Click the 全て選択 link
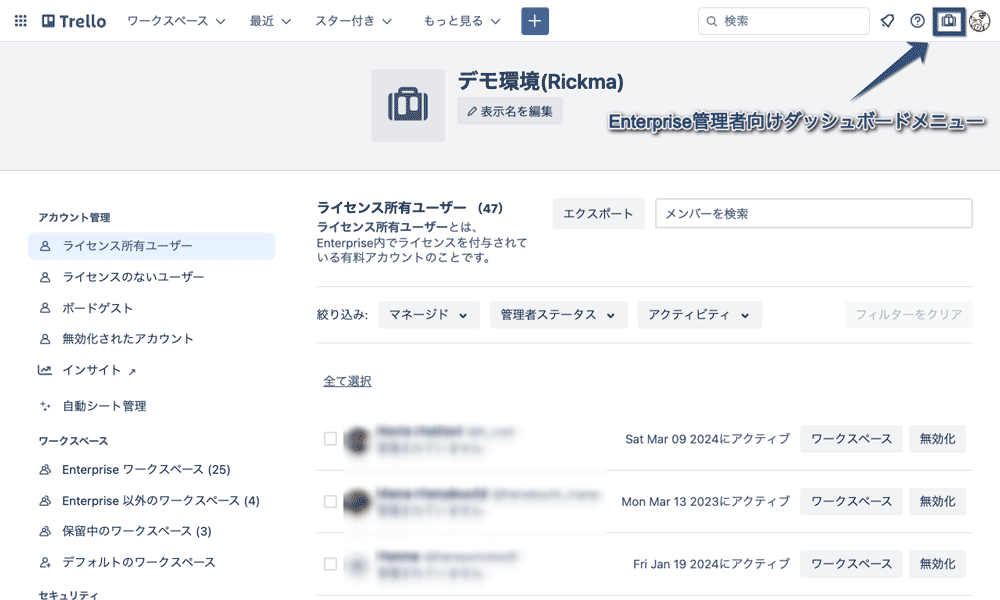 347,381
